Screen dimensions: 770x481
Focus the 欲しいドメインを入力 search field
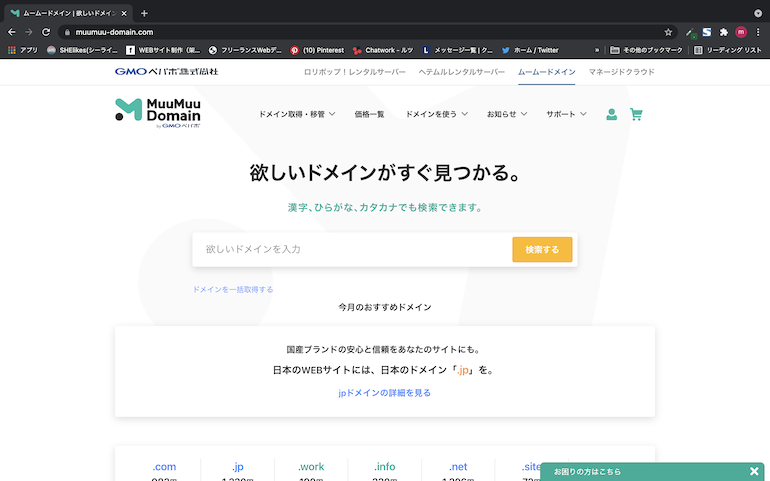click(352, 250)
